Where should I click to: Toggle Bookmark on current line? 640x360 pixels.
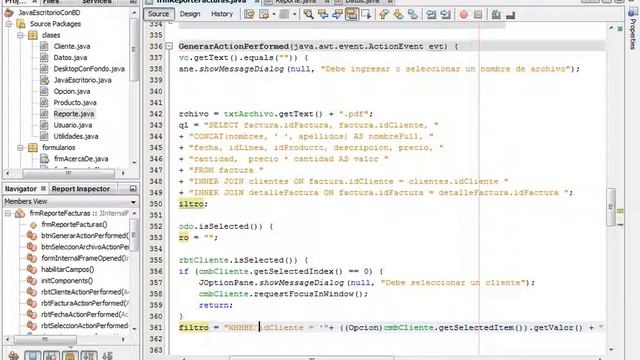(413, 15)
